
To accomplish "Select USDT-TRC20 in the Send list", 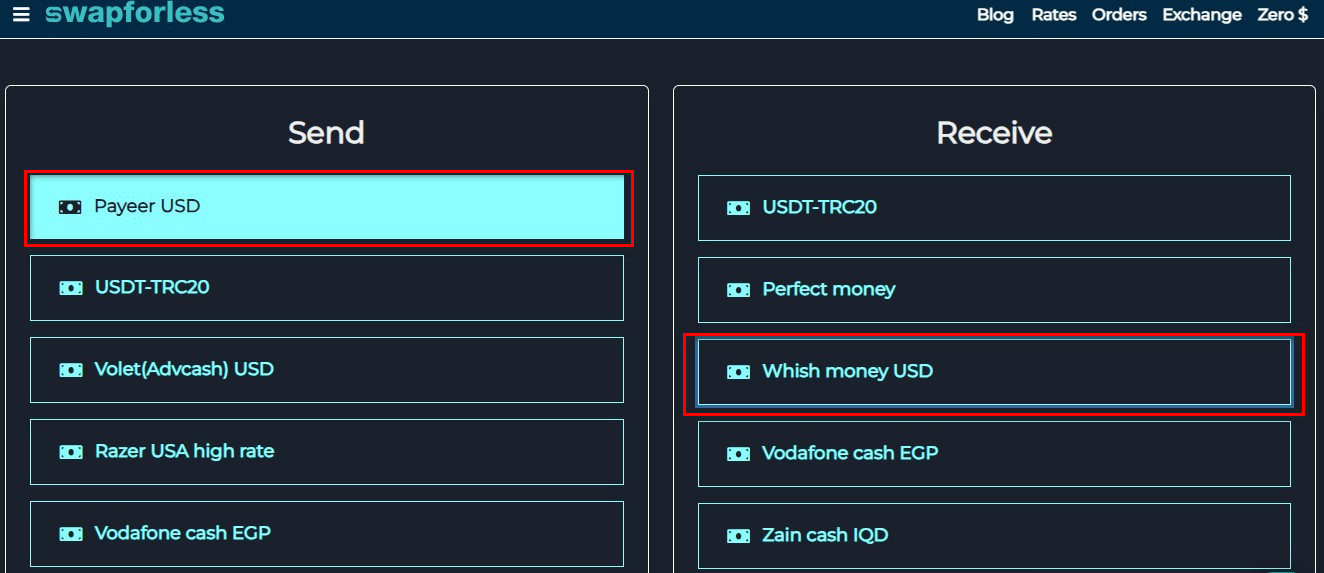I will [327, 288].
